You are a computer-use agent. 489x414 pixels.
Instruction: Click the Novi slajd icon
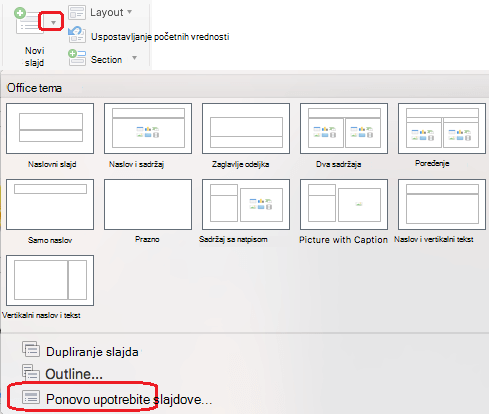pos(27,21)
